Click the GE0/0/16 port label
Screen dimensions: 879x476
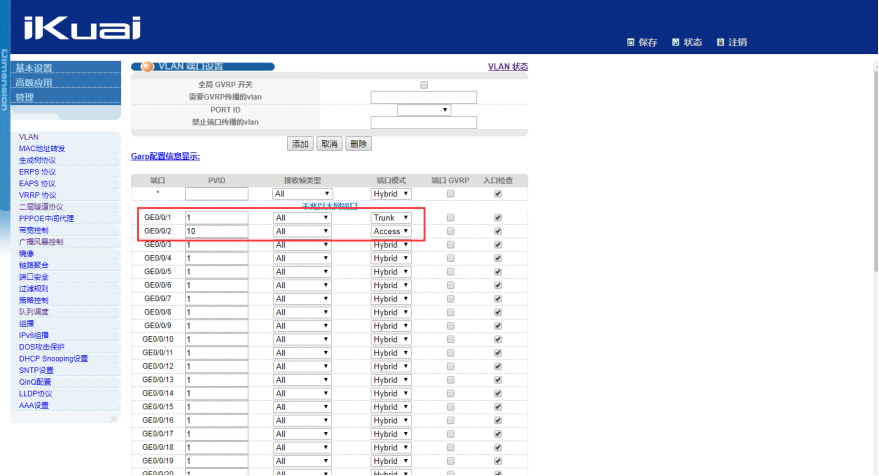158,420
